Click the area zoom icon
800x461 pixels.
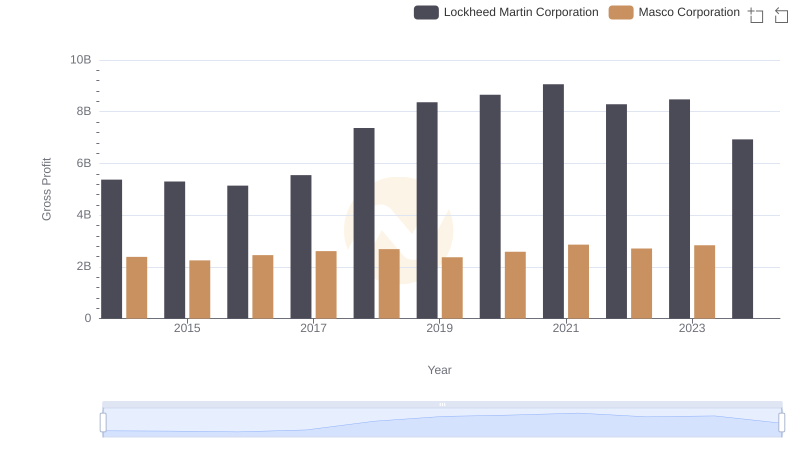(756, 15)
